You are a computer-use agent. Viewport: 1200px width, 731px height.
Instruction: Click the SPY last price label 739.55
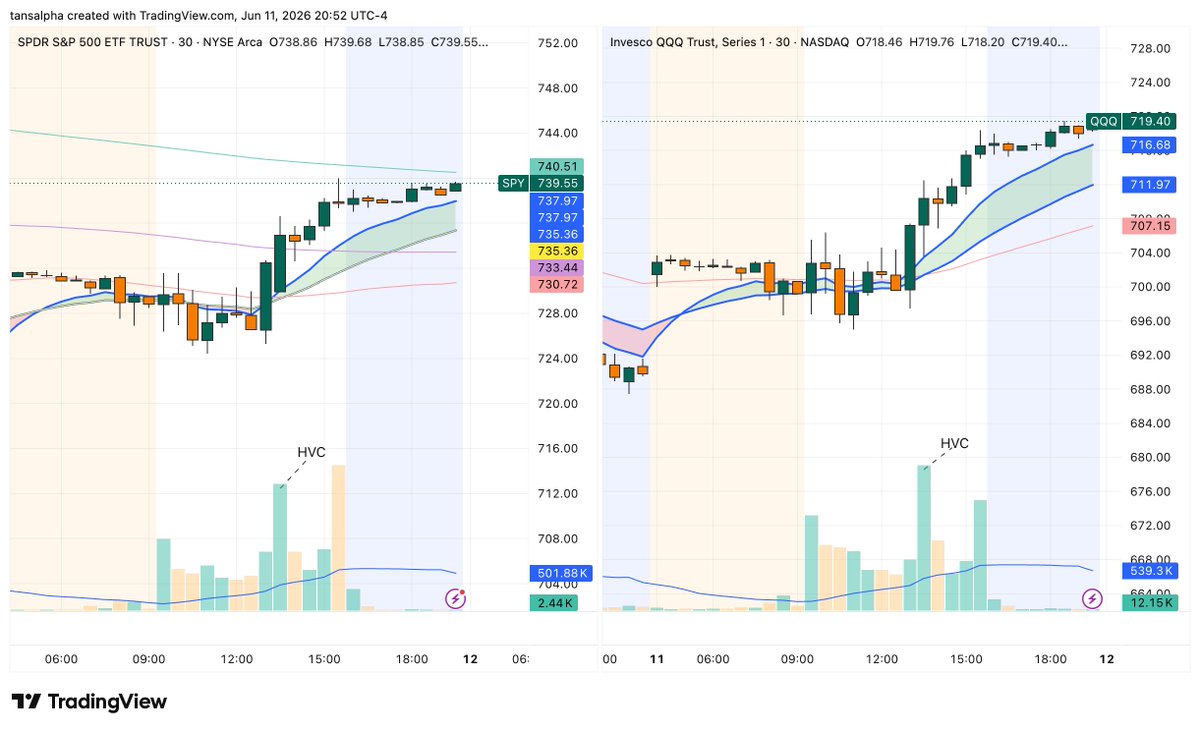(557, 183)
